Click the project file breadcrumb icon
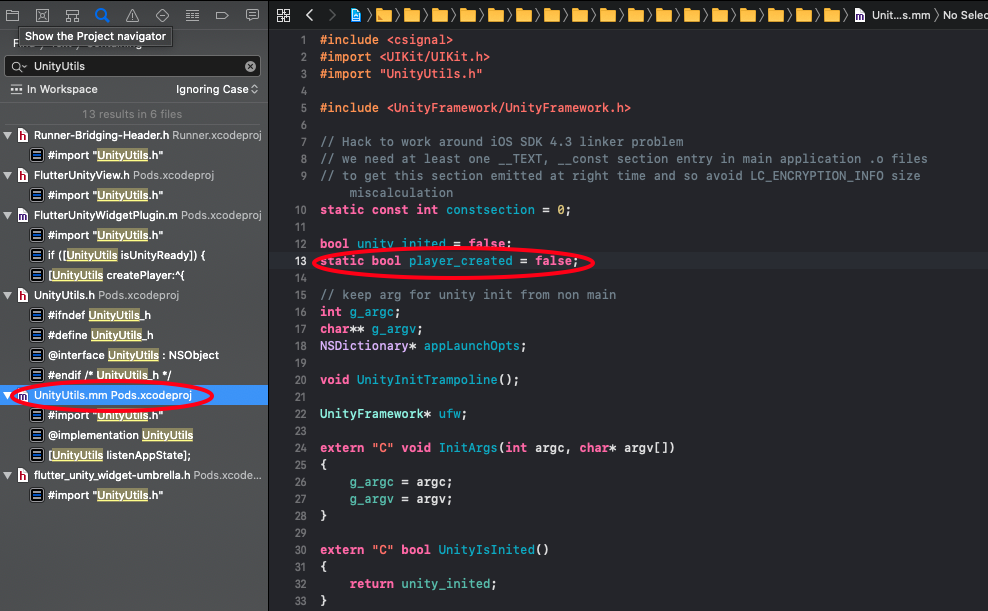Image resolution: width=988 pixels, height=611 pixels. tap(356, 15)
